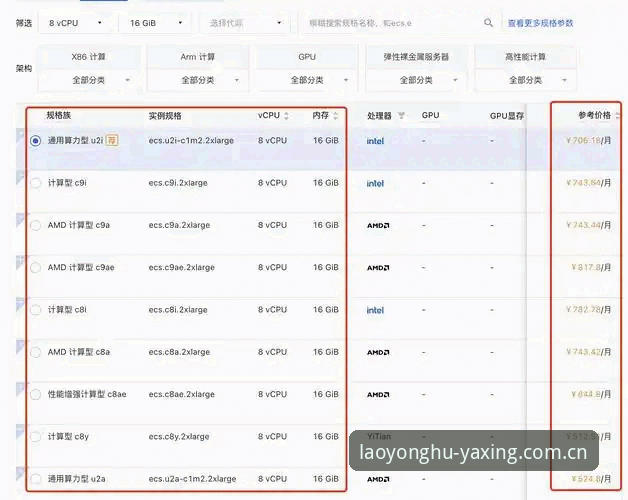Expand 全部分类 under 弹性裸金属服务器
628x500 pixels.
coord(417,80)
